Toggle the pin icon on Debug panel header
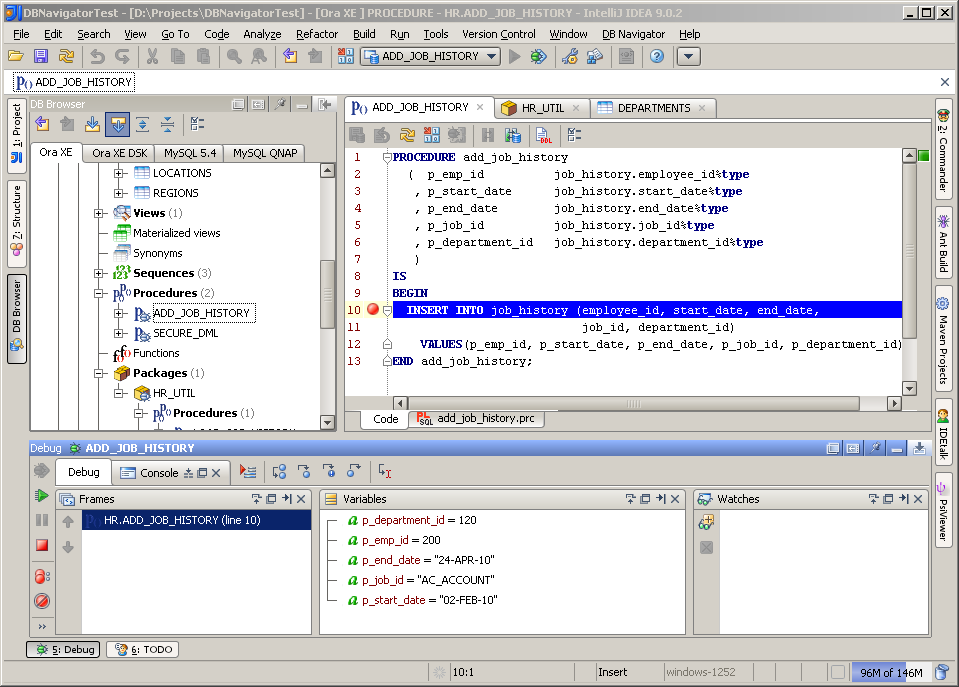 [x=875, y=448]
